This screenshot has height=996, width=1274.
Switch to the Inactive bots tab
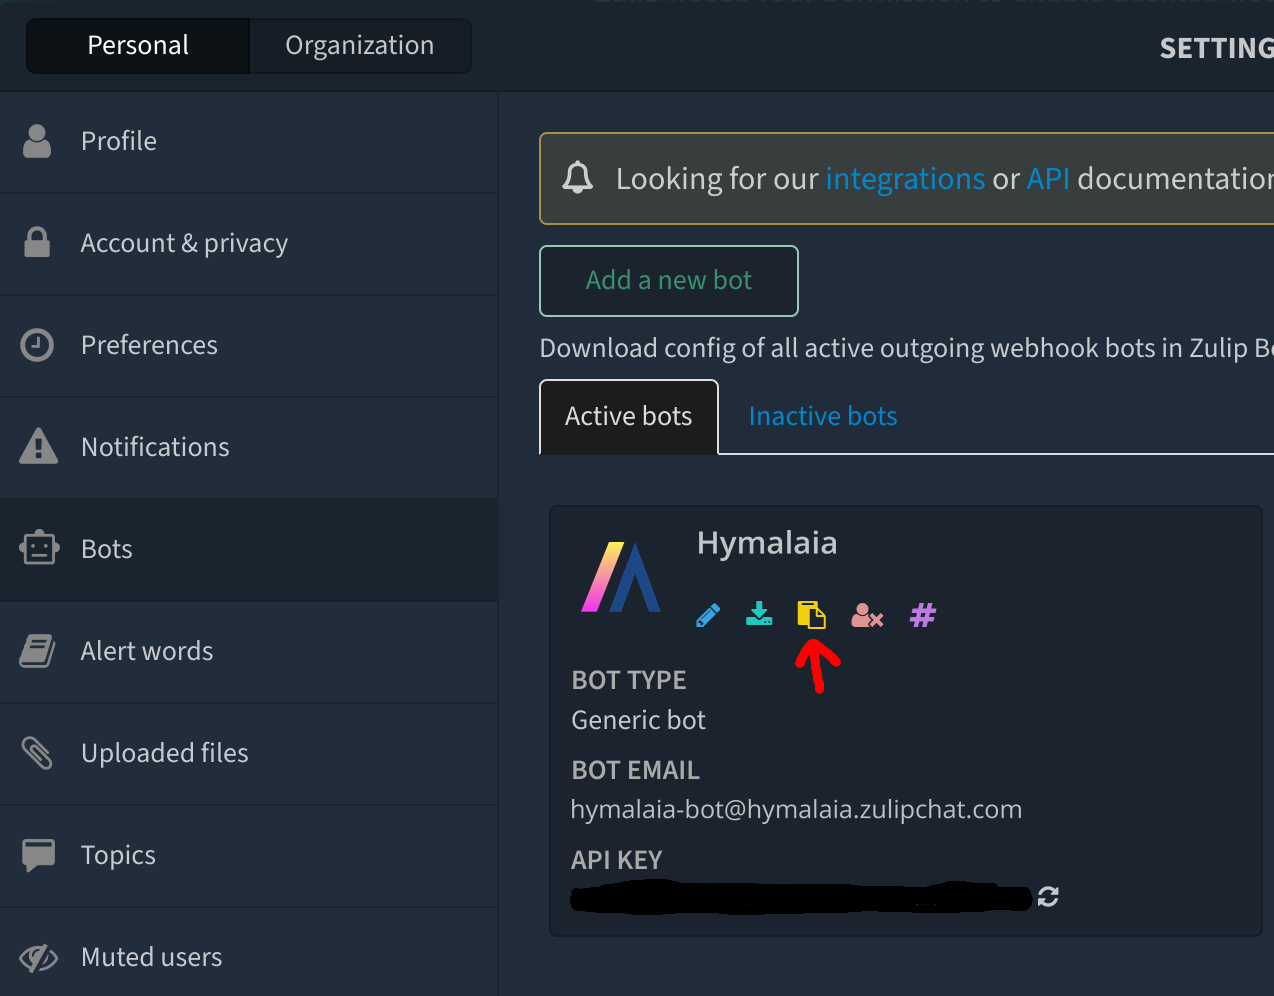point(823,417)
